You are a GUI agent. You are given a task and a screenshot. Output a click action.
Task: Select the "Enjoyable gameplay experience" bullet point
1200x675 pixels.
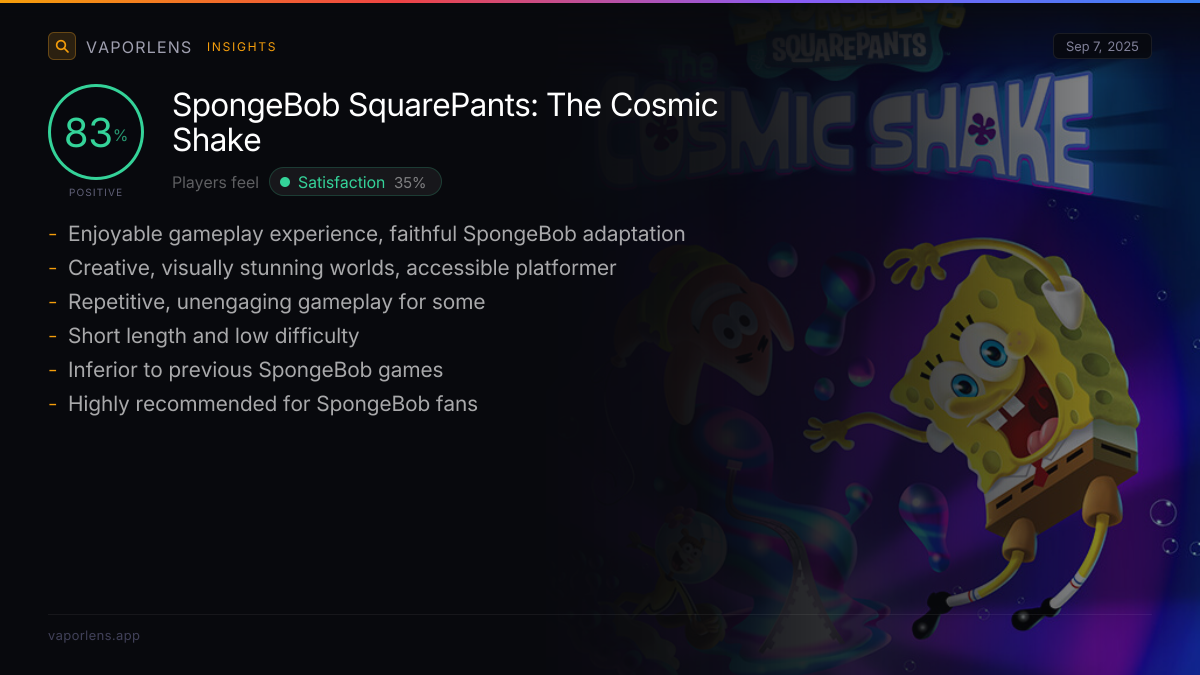pyautogui.click(x=376, y=234)
